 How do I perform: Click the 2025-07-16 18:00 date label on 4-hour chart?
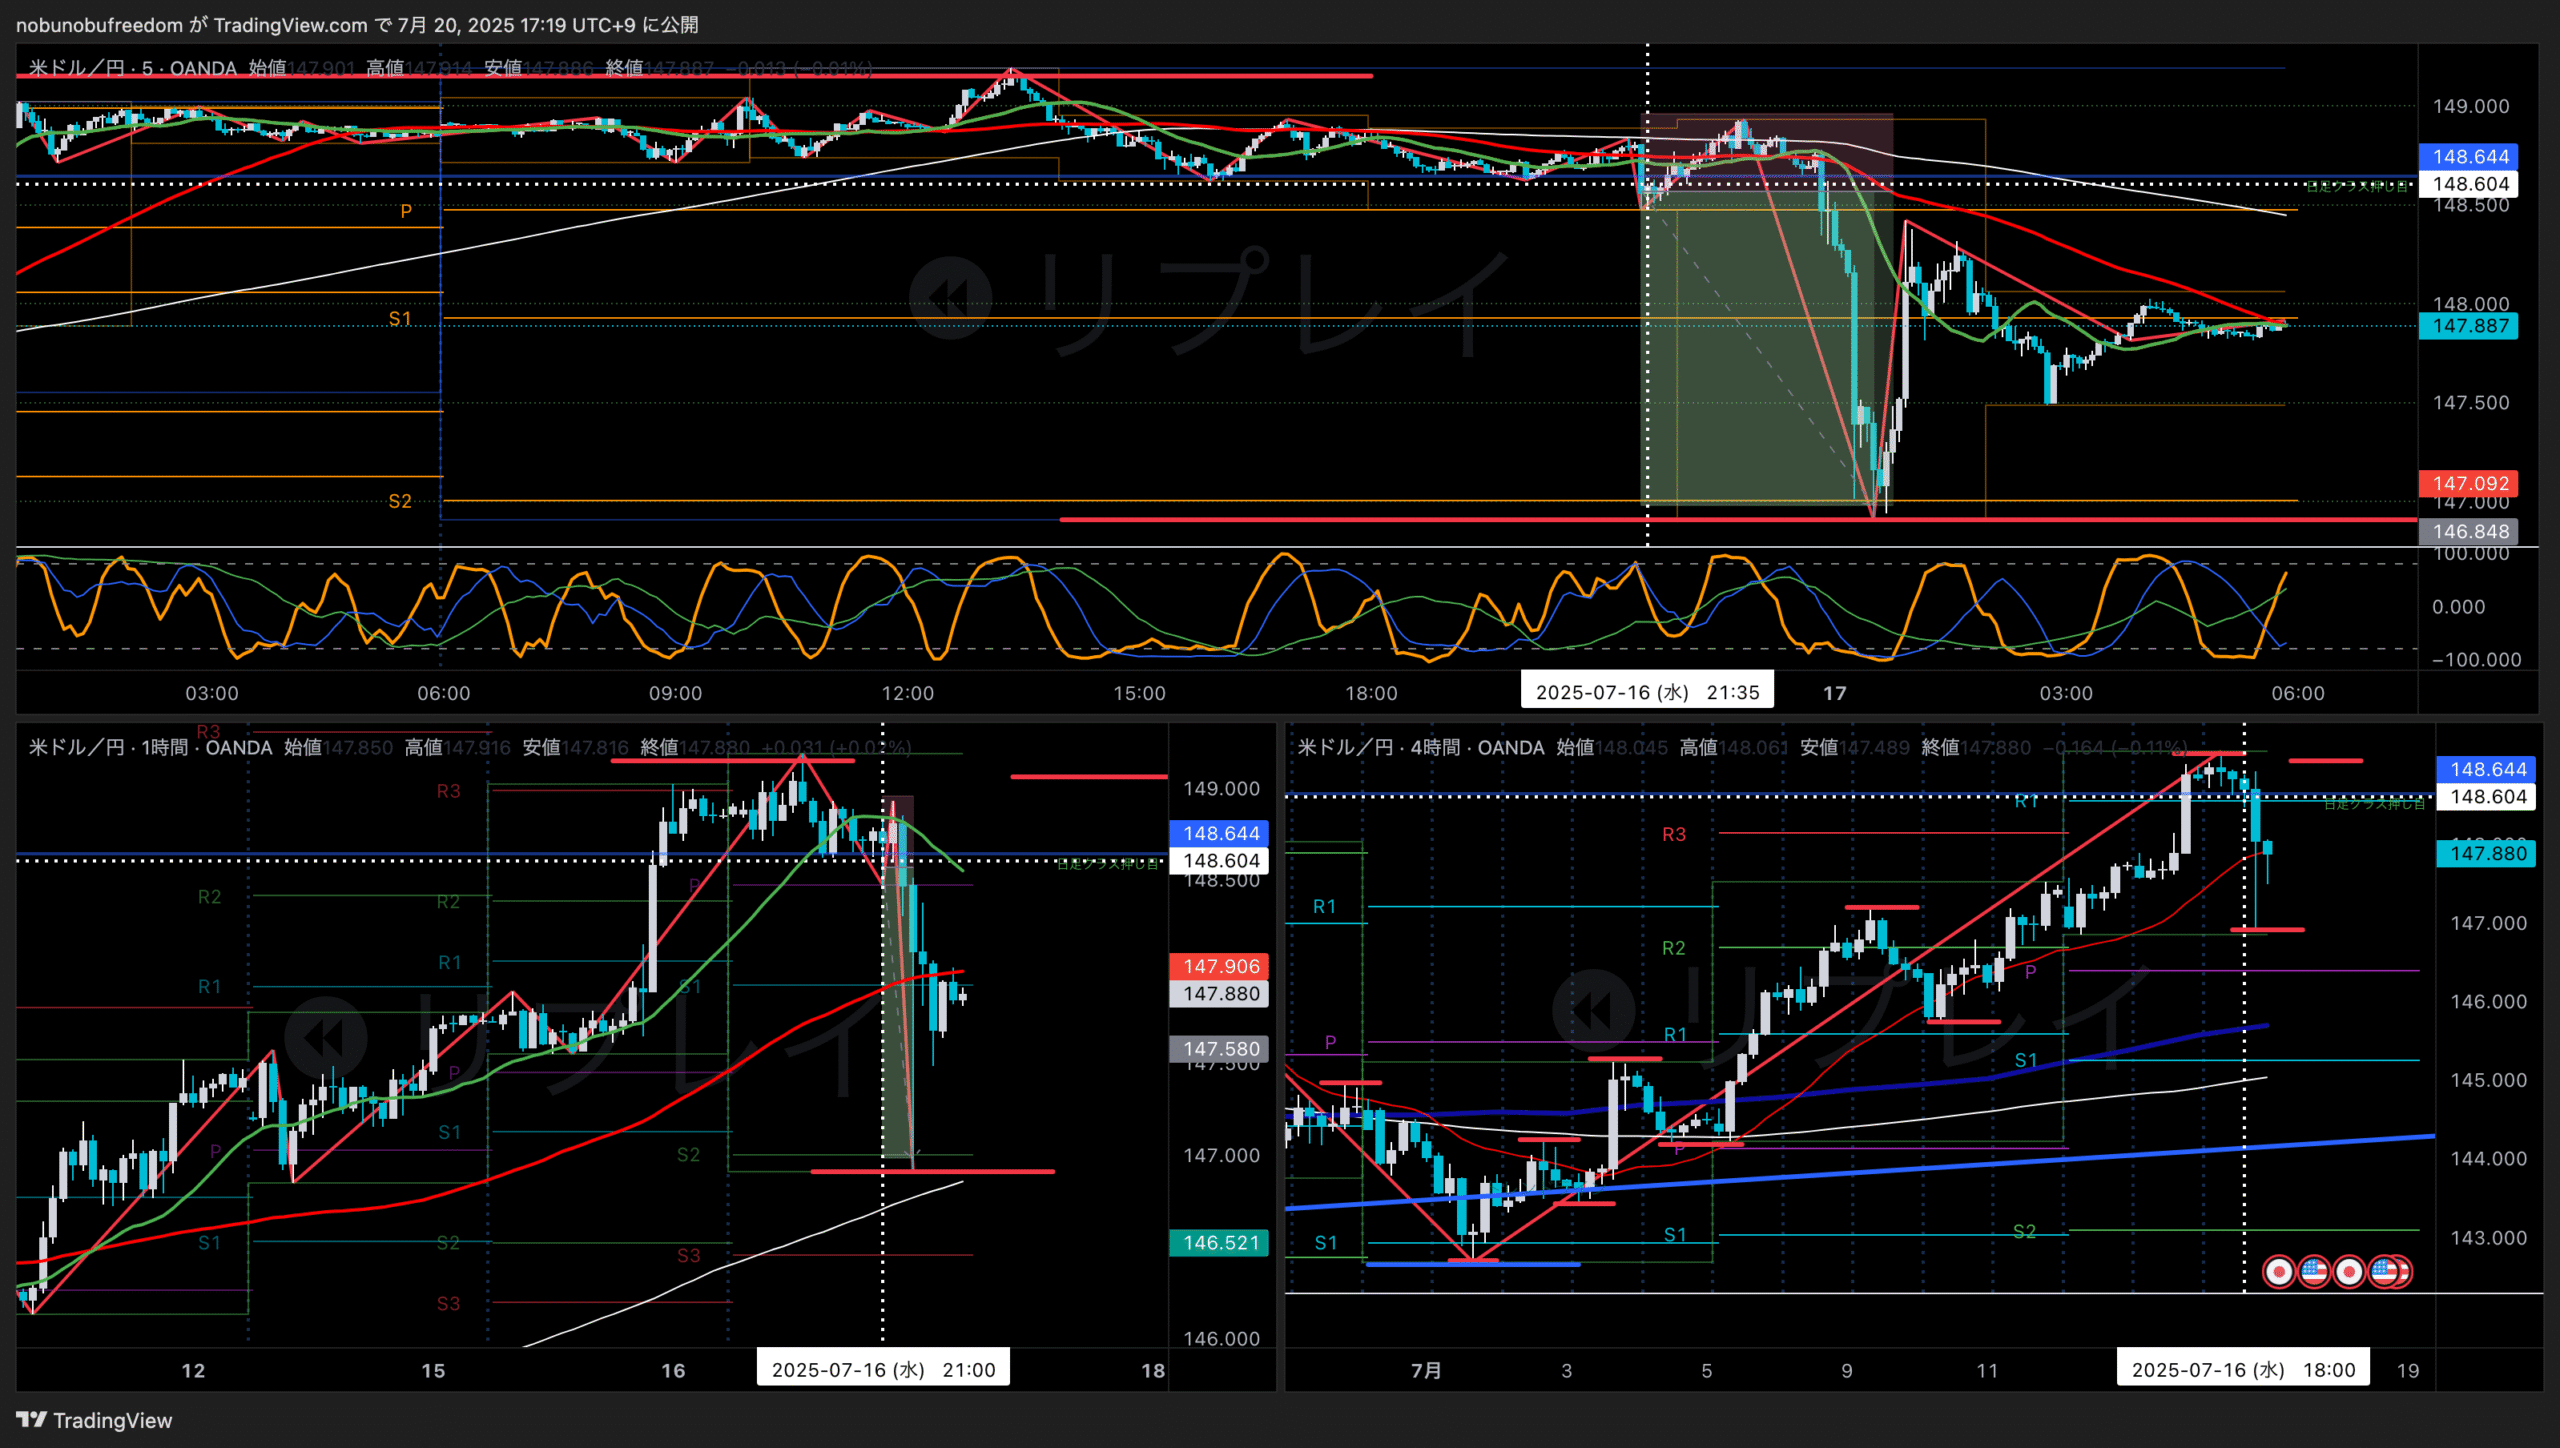[x=2243, y=1369]
